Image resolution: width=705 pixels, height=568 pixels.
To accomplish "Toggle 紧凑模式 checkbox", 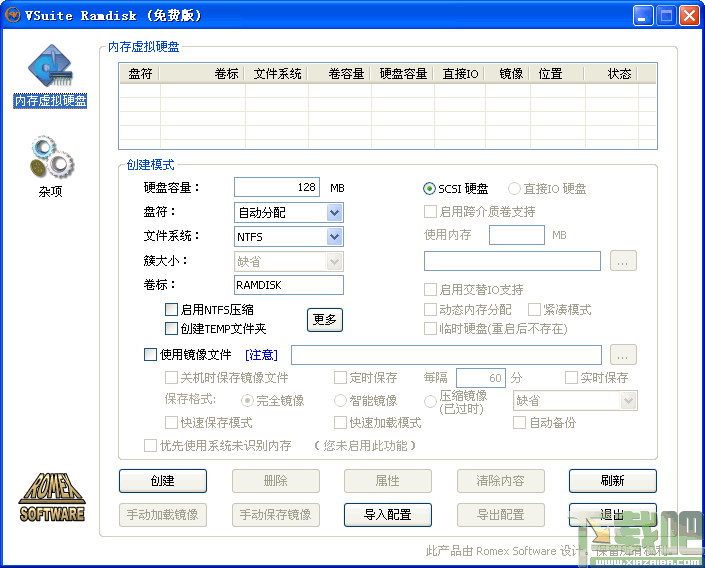I will [534, 309].
